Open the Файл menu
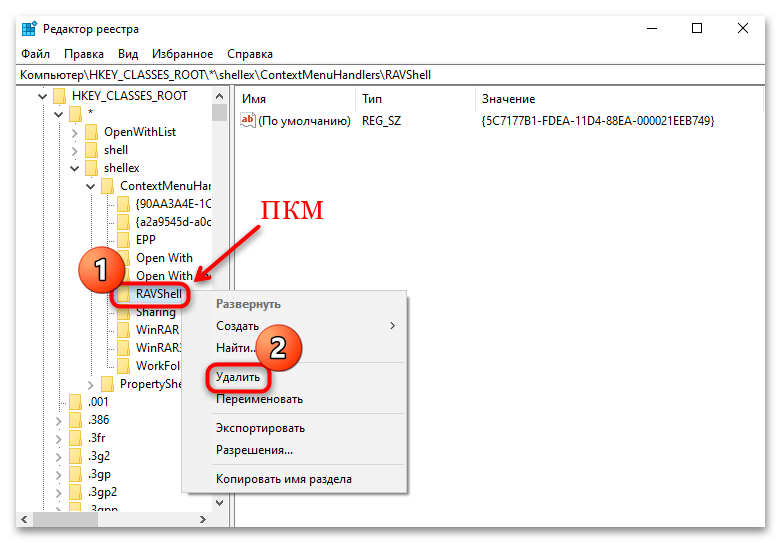The image size is (781, 543). 35,54
